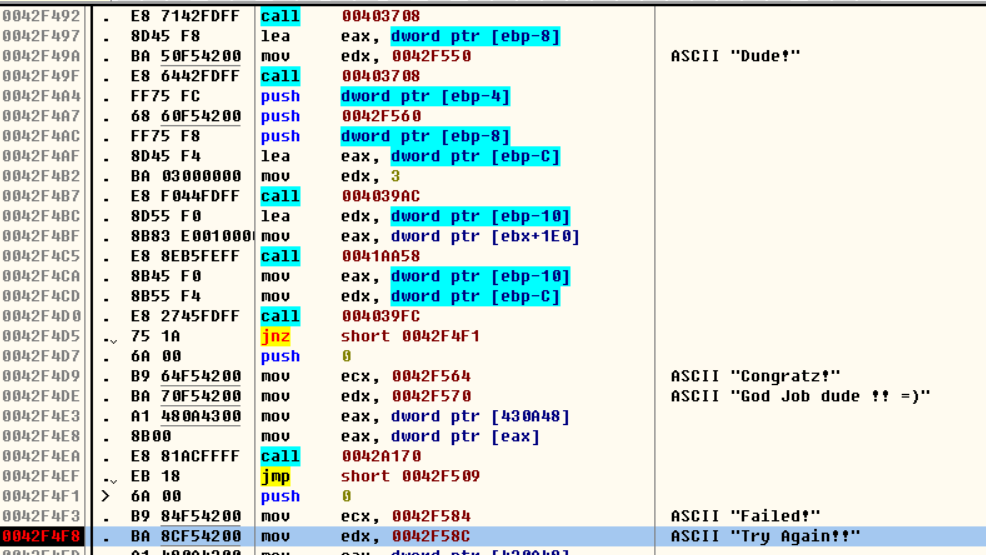Viewport: 986px width, 555px height.
Task: Click call target 0042A170
Action: [381, 456]
